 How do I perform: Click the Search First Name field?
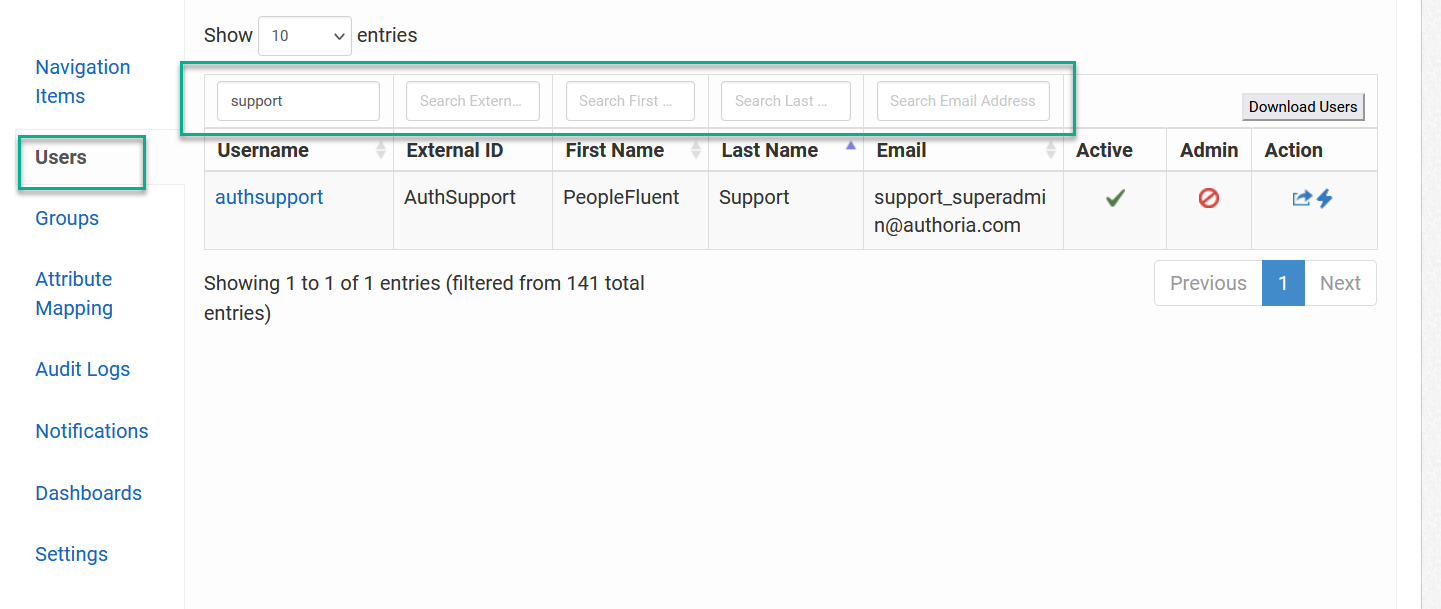click(630, 101)
